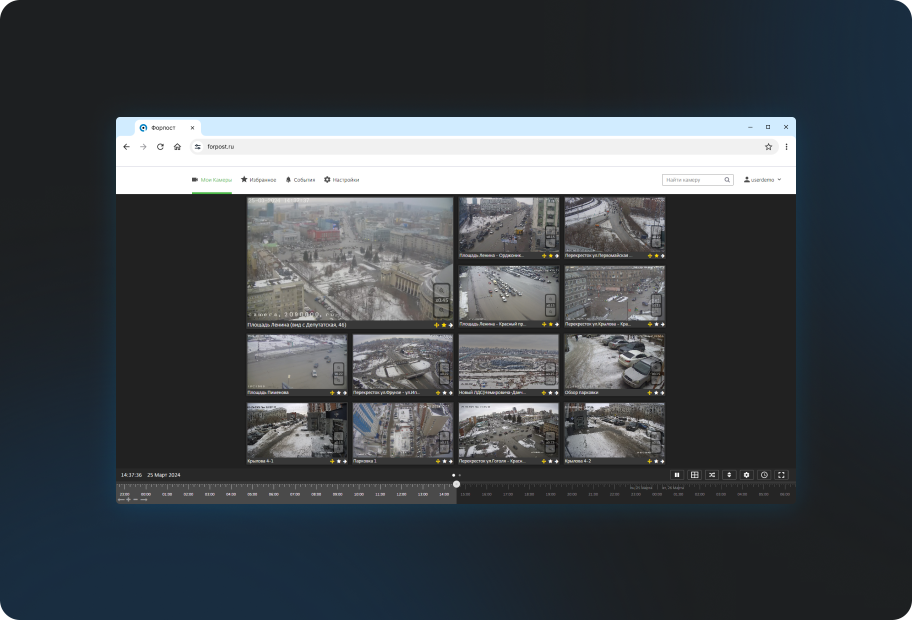
Task: Click the up-down arrows icon in toolbar
Action: [729, 475]
